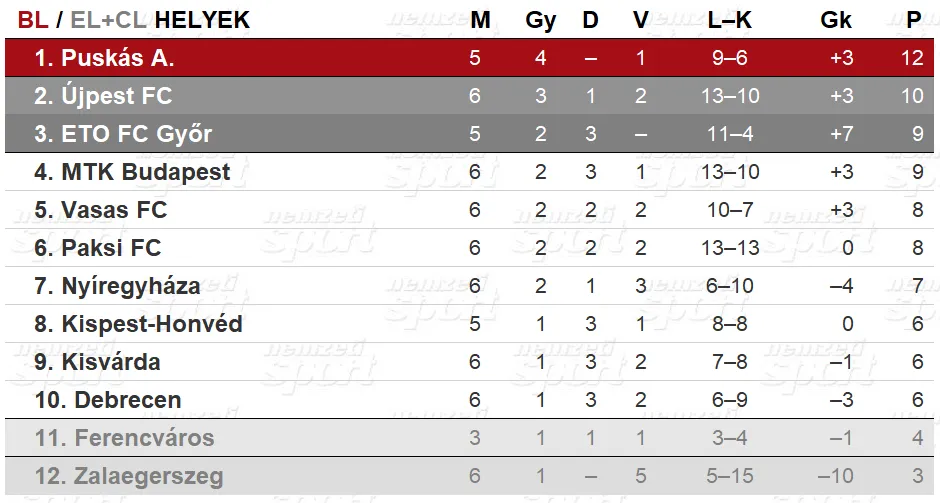Click the Nyíregyháza team name
The image size is (940, 503).
click(x=131, y=286)
